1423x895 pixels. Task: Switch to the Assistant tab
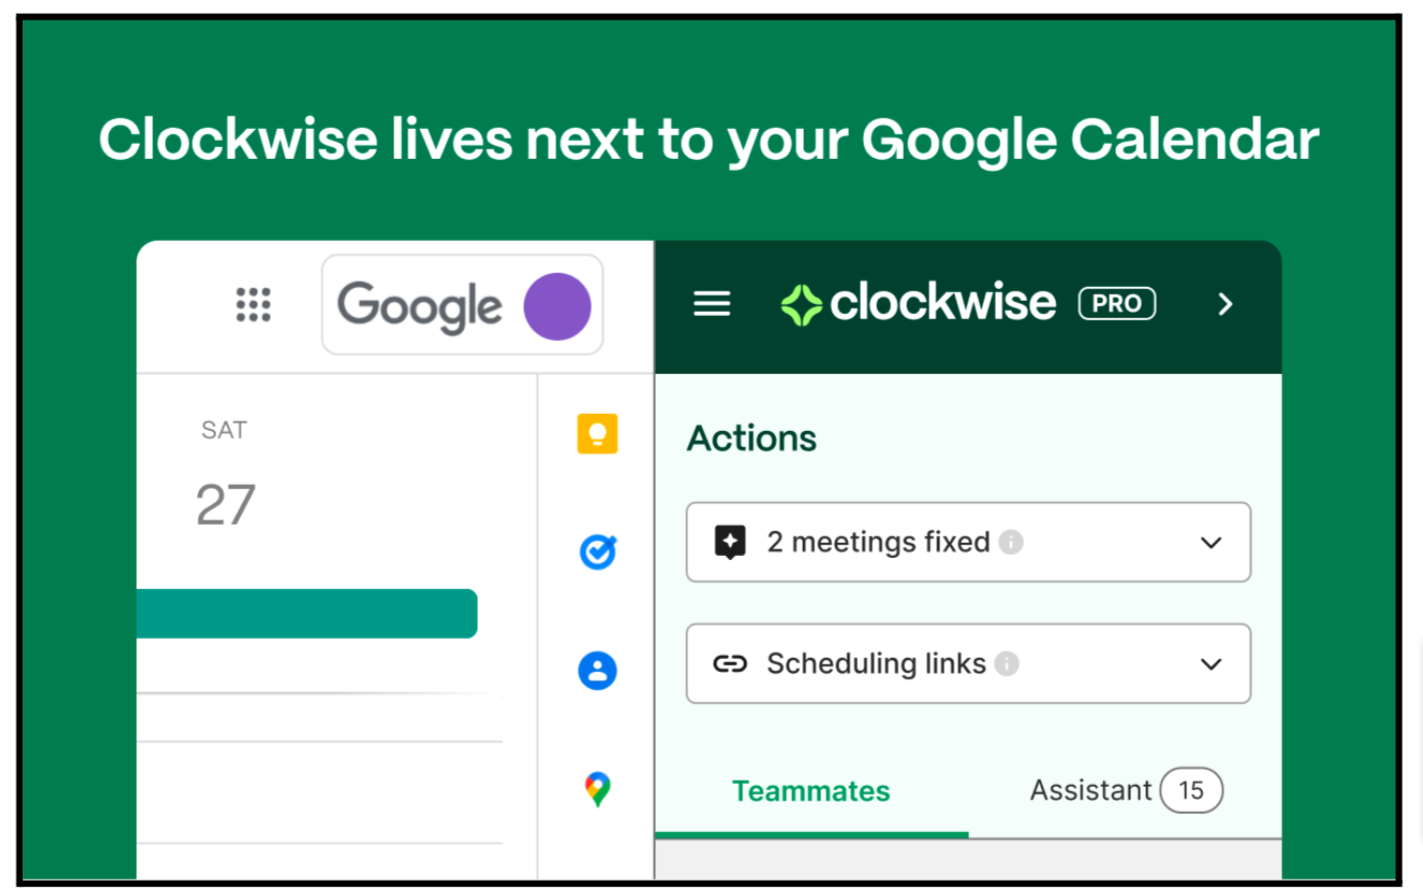coord(1090,790)
